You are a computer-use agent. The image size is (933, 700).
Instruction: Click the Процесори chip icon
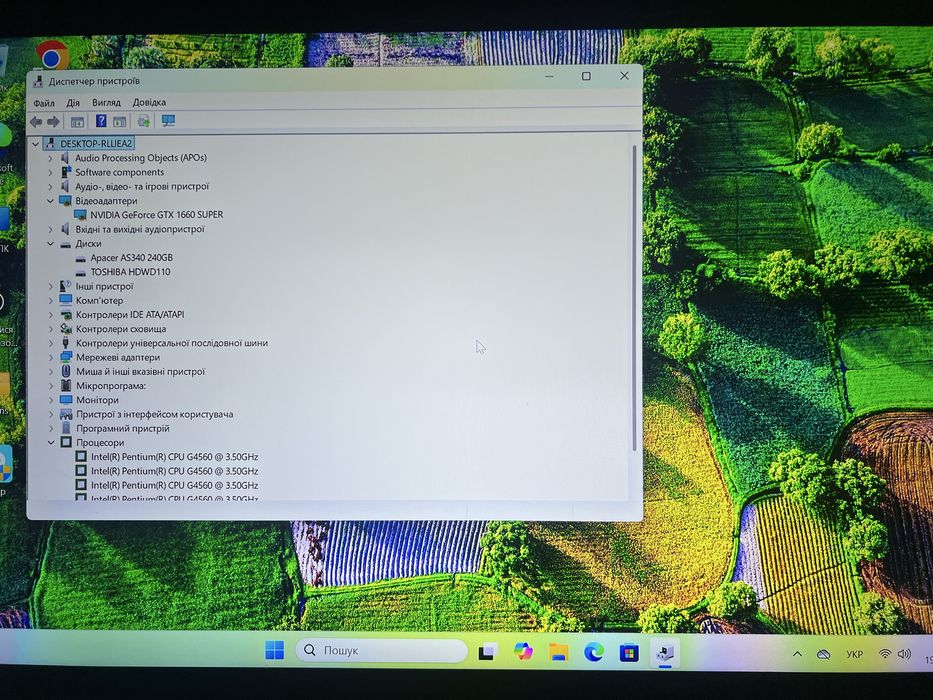66,442
